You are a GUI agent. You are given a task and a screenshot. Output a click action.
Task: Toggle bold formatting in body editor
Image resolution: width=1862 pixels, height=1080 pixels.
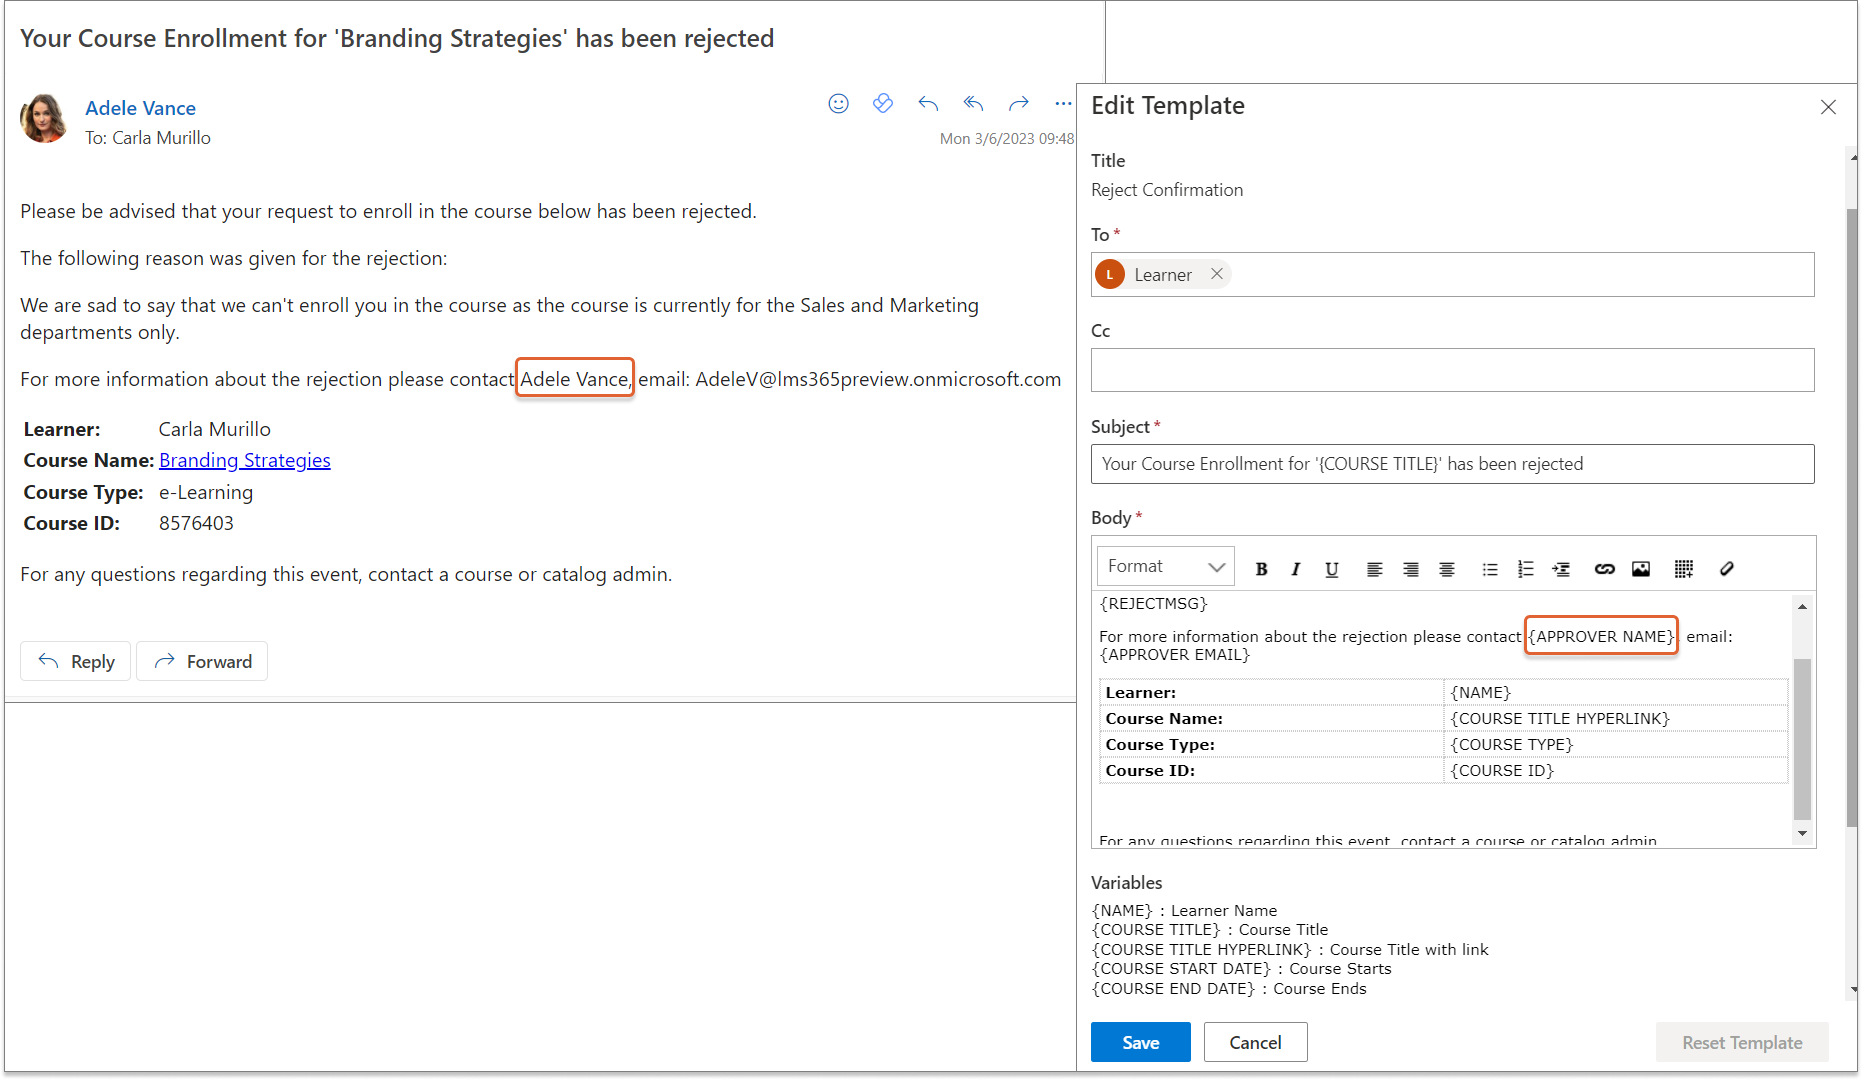click(1261, 569)
